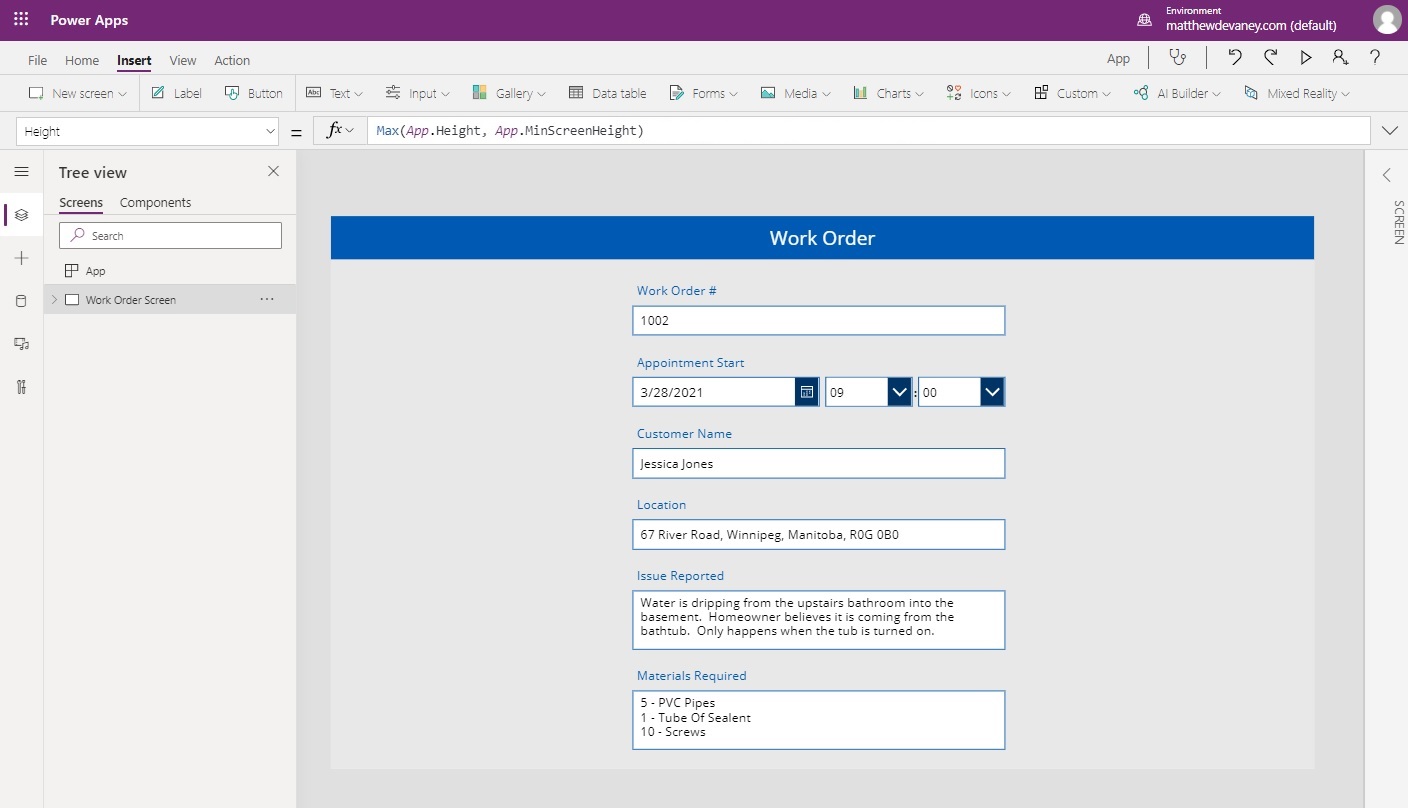The width and height of the screenshot is (1408, 808).
Task: Expand the Work Order Screen tree node
Action: coord(54,300)
